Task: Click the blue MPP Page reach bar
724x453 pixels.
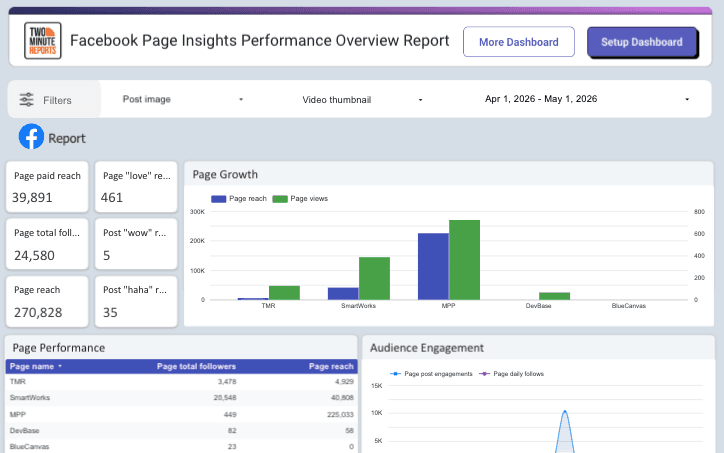Action: 433,266
